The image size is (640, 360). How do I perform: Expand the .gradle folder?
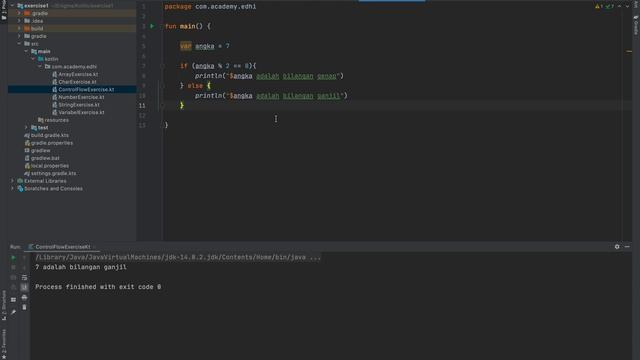point(19,13)
